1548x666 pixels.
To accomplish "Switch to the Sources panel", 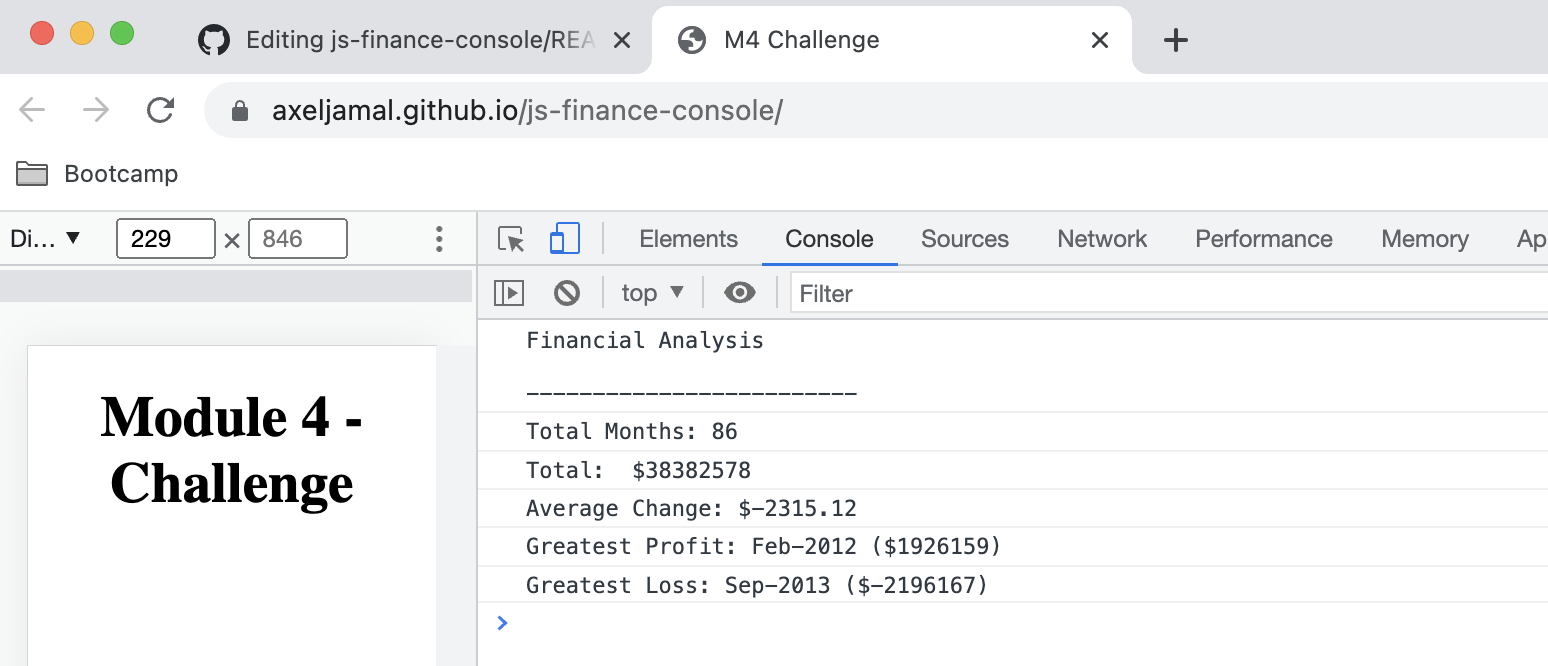I will (x=964, y=239).
